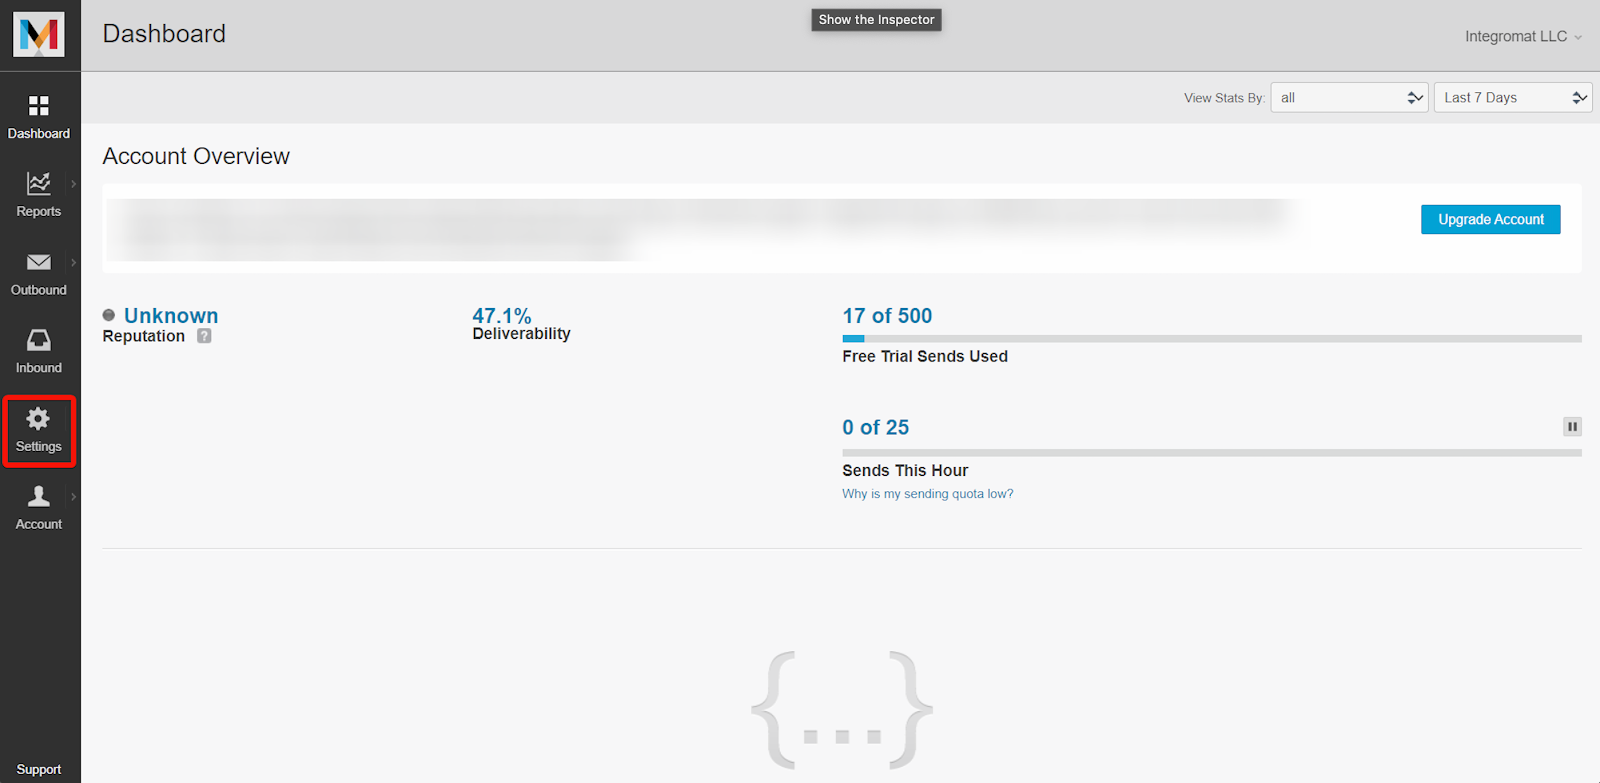Screen dimensions: 1600x783
Task: Click the Dashboard page title
Action: 164,34
